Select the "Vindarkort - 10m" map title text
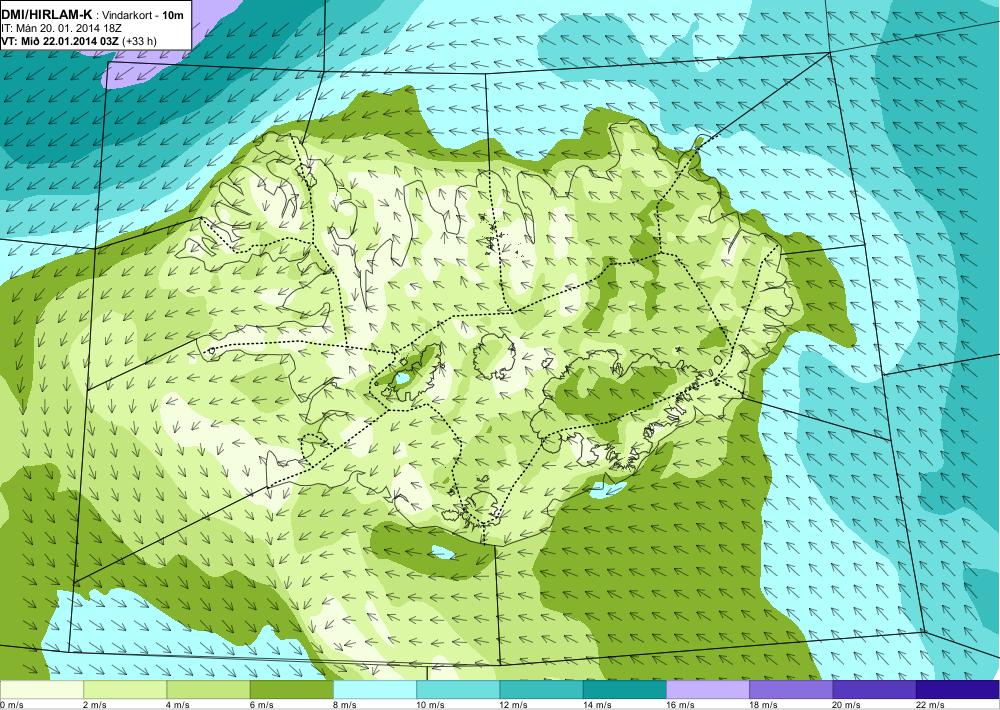 (144, 15)
